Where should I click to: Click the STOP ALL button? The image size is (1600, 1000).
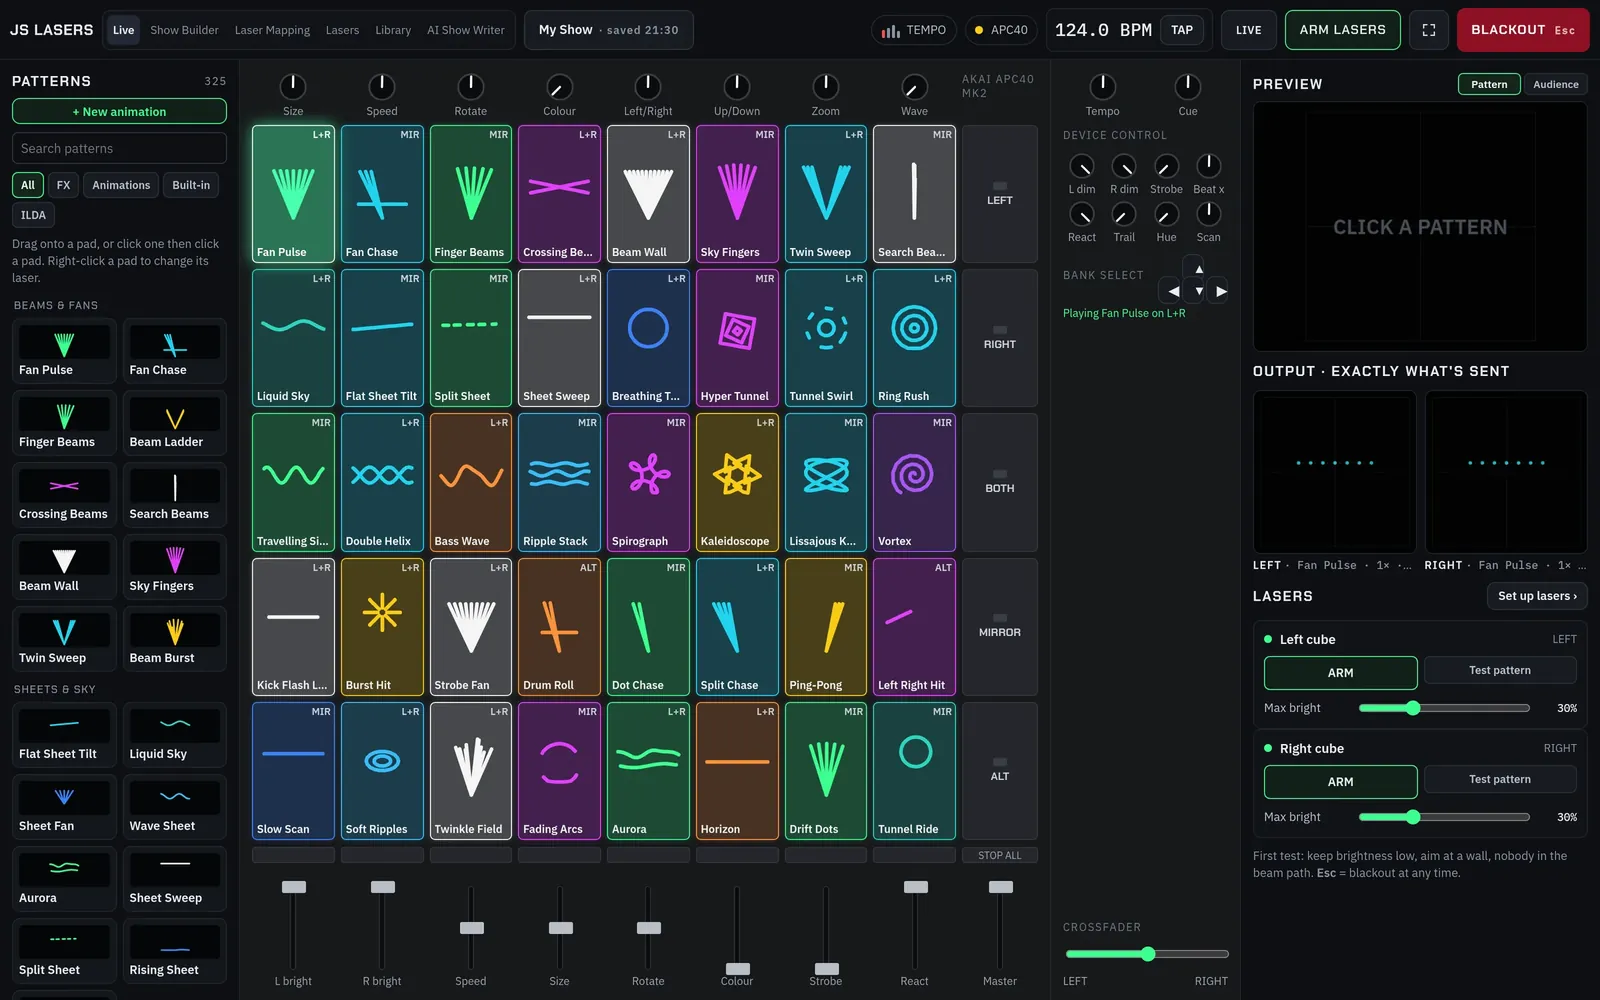tap(1000, 855)
